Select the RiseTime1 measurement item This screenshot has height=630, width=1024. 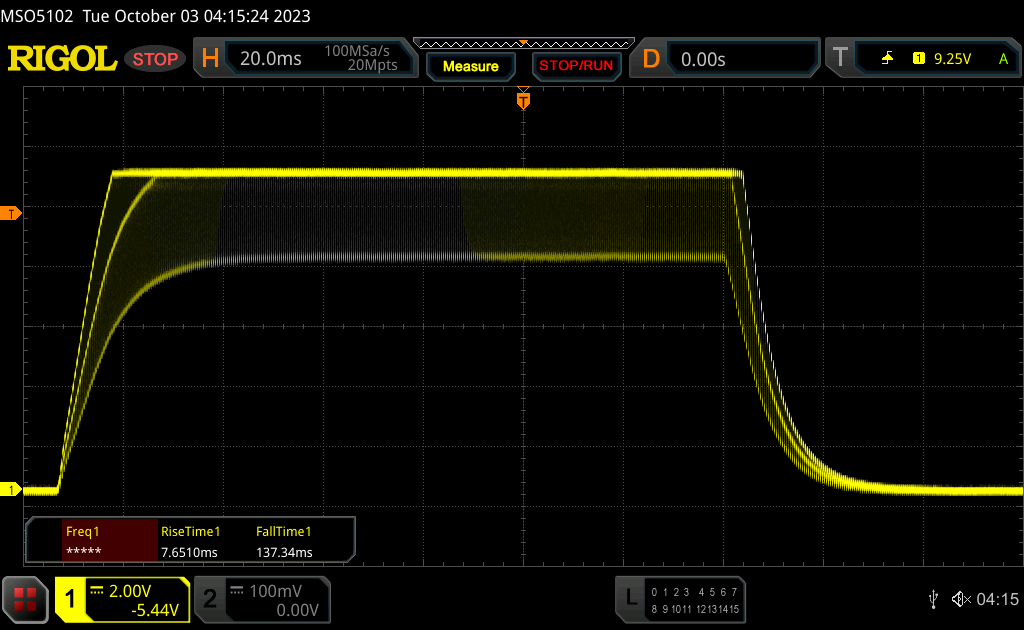coord(190,541)
